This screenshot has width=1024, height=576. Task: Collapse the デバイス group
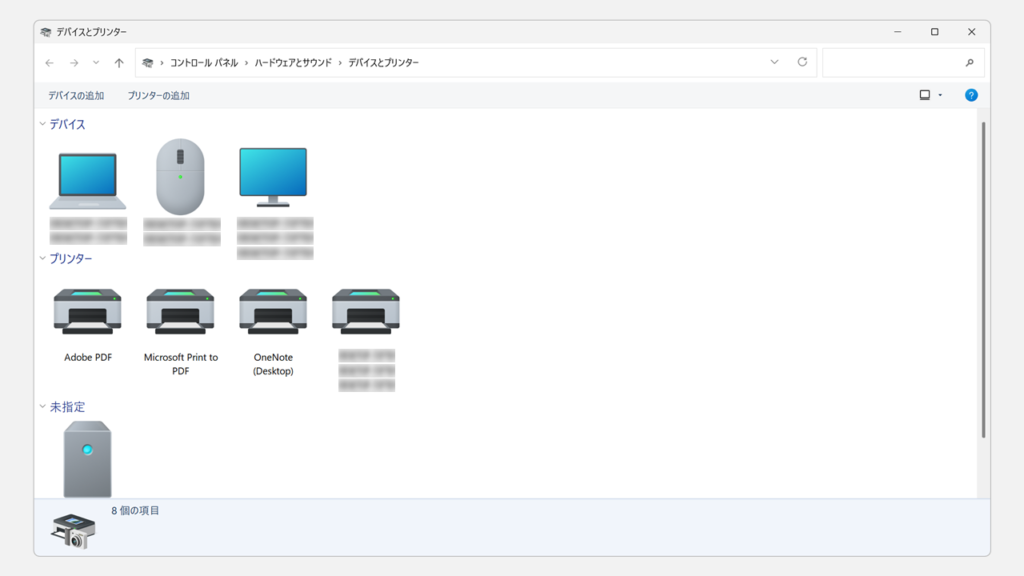click(42, 125)
